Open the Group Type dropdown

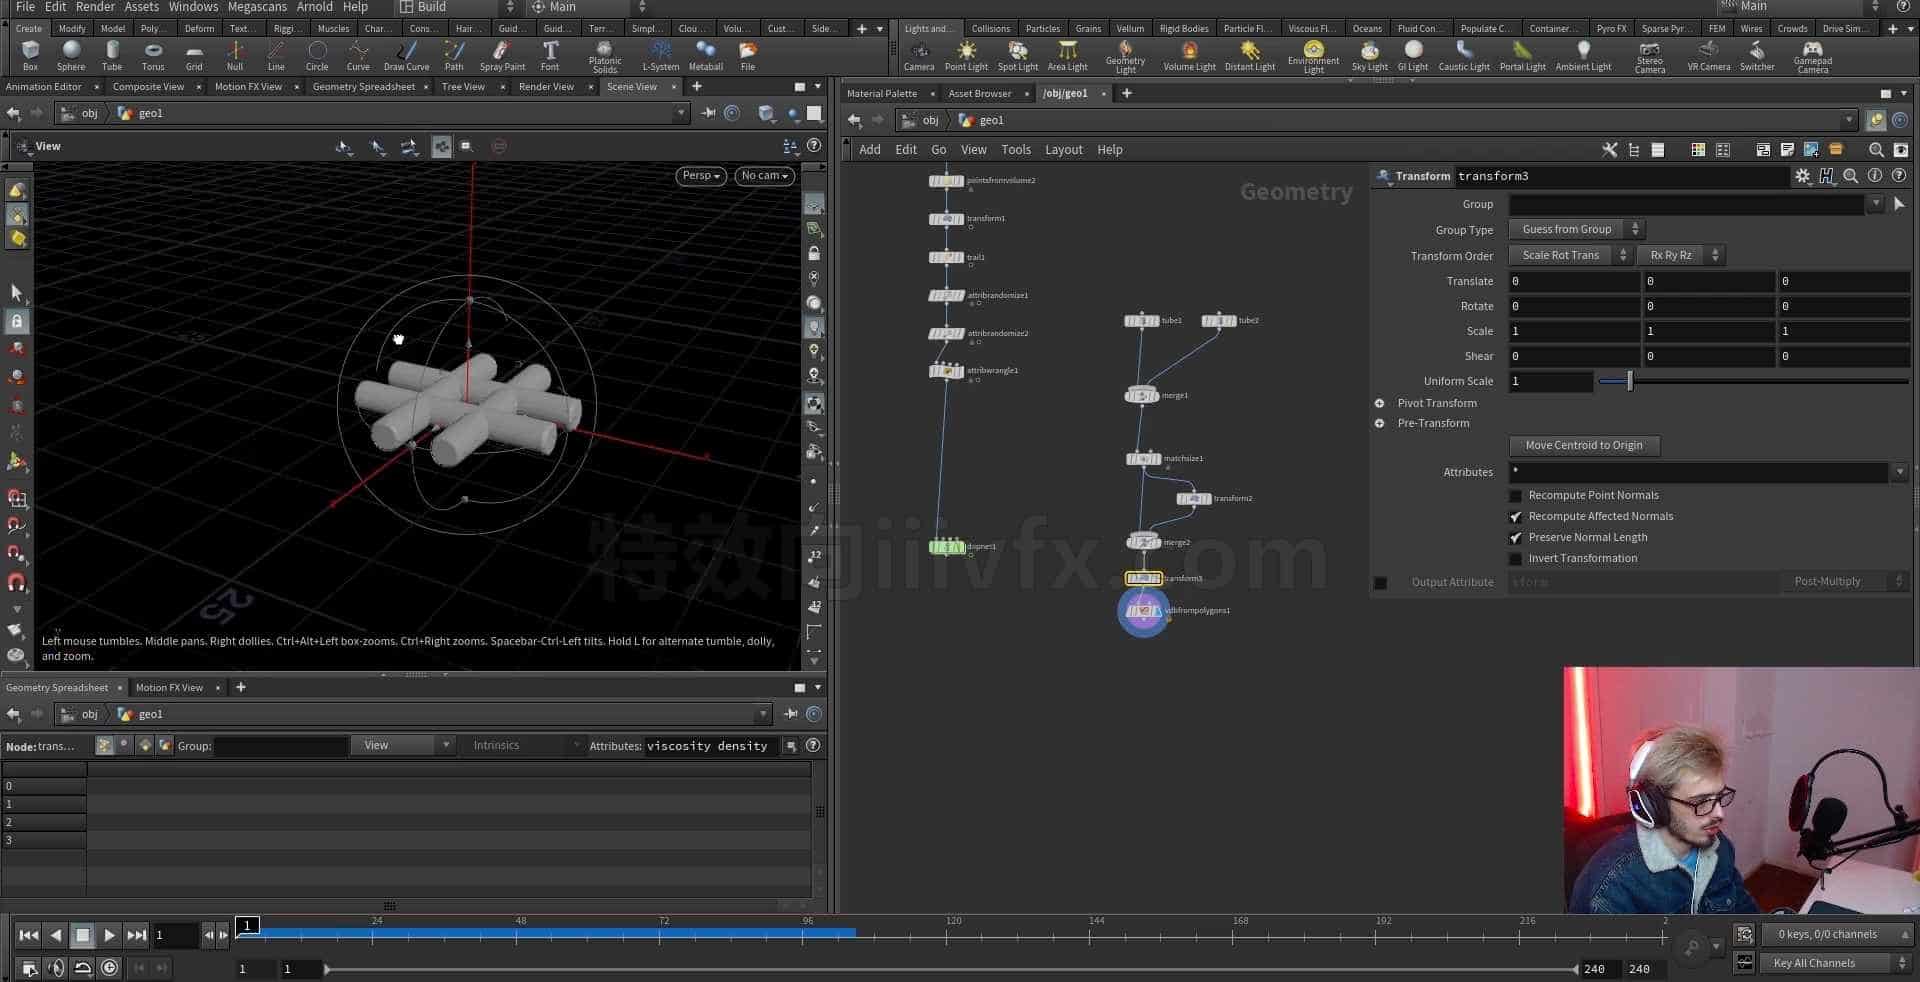(x=1576, y=229)
